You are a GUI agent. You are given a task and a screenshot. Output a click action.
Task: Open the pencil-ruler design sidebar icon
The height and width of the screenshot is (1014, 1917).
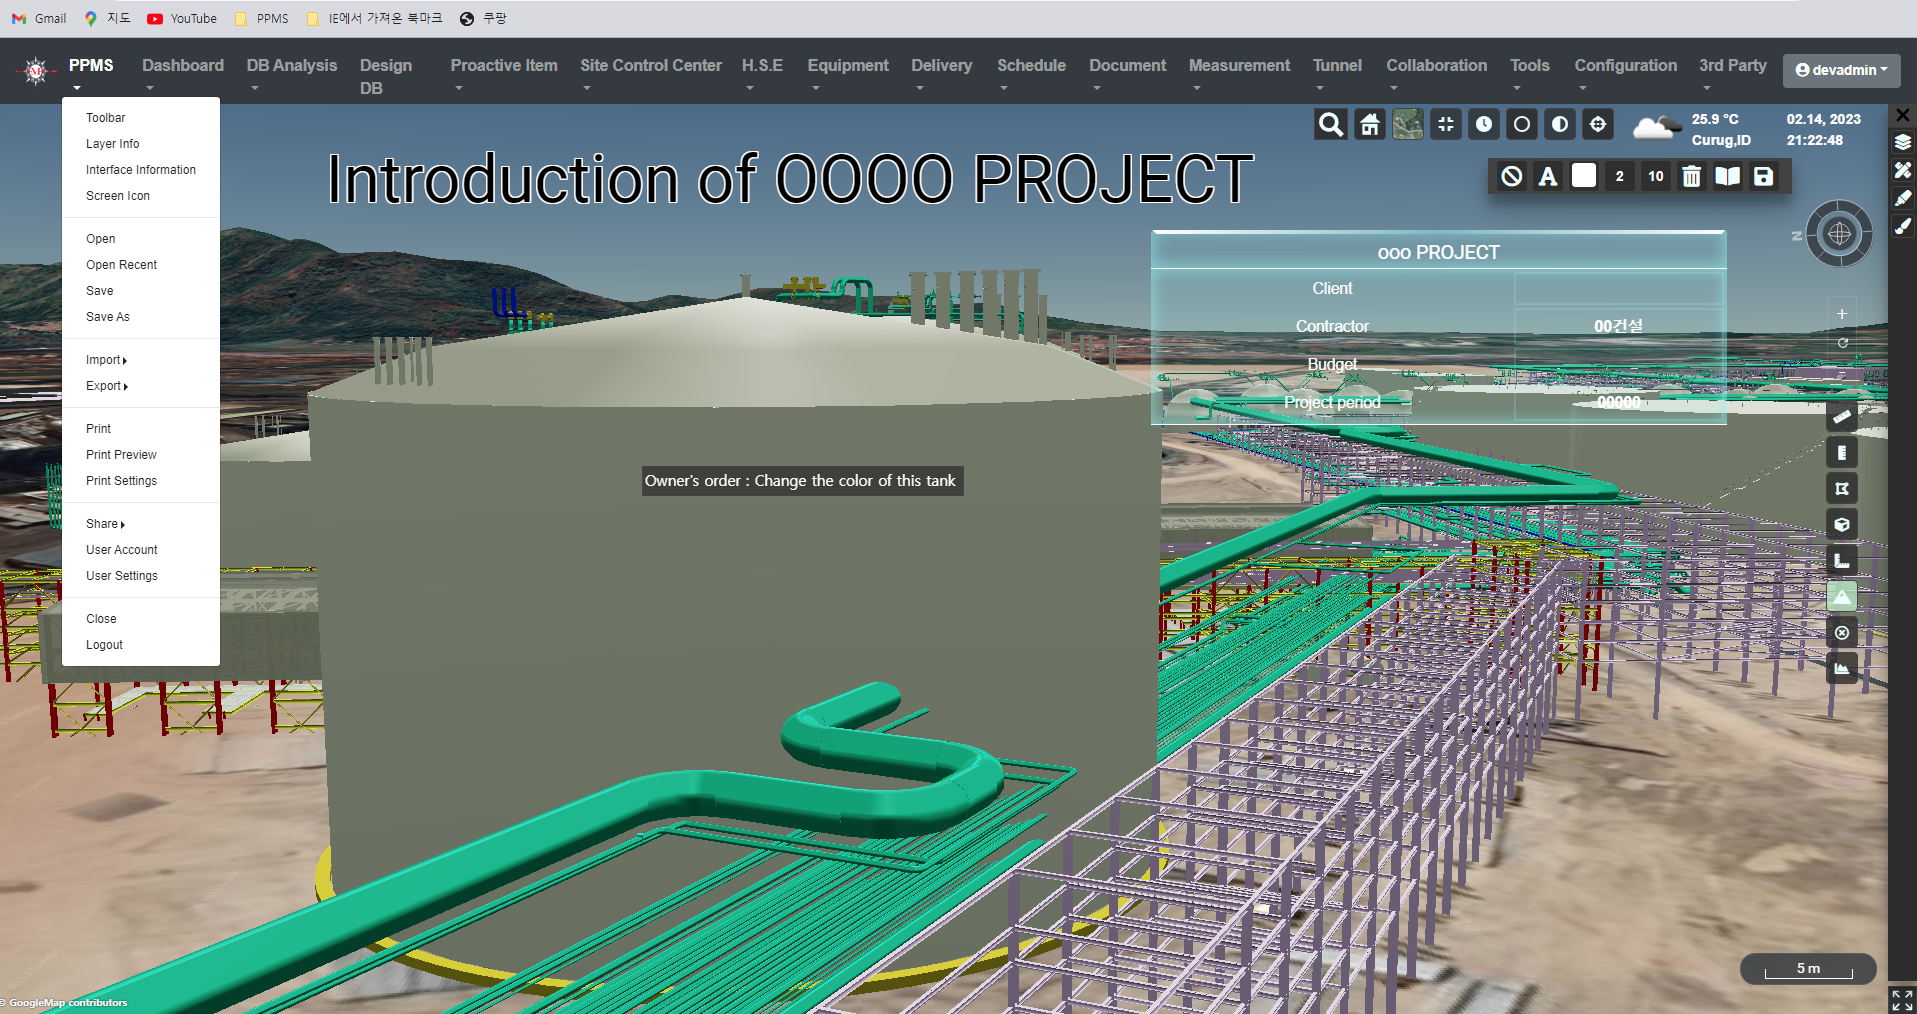click(x=1903, y=171)
